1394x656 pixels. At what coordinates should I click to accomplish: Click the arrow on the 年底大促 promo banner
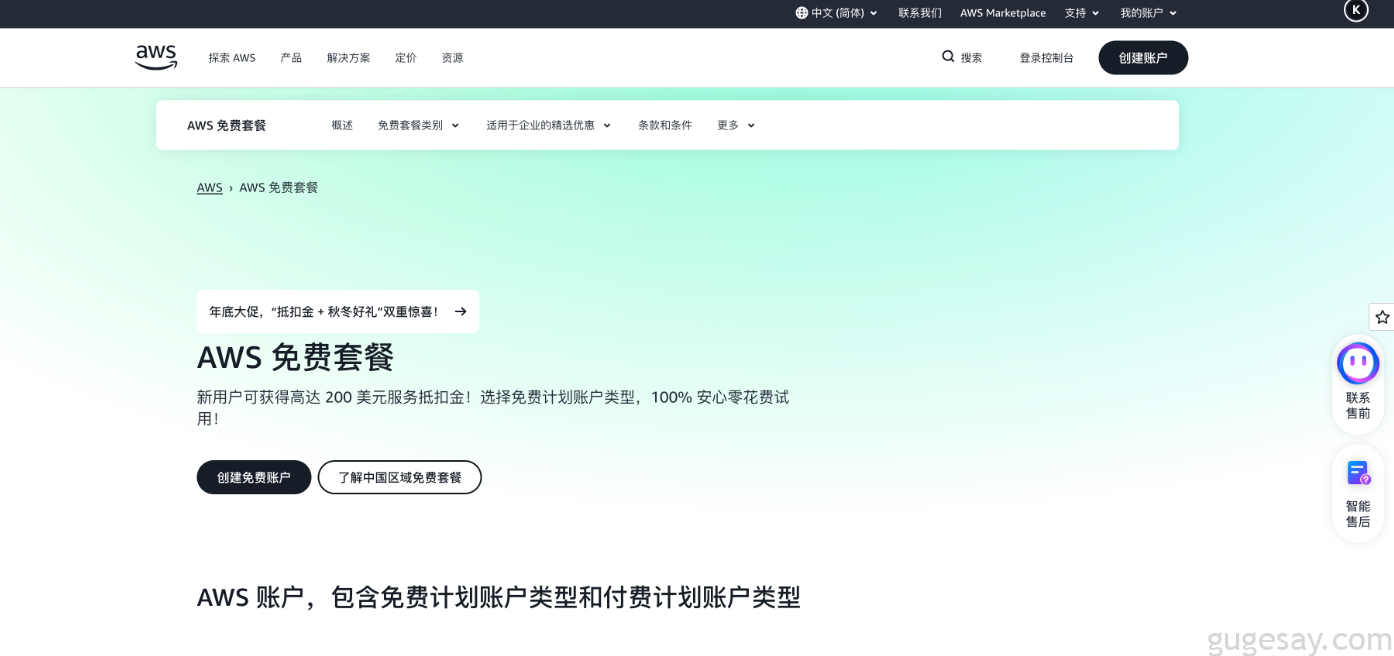461,312
